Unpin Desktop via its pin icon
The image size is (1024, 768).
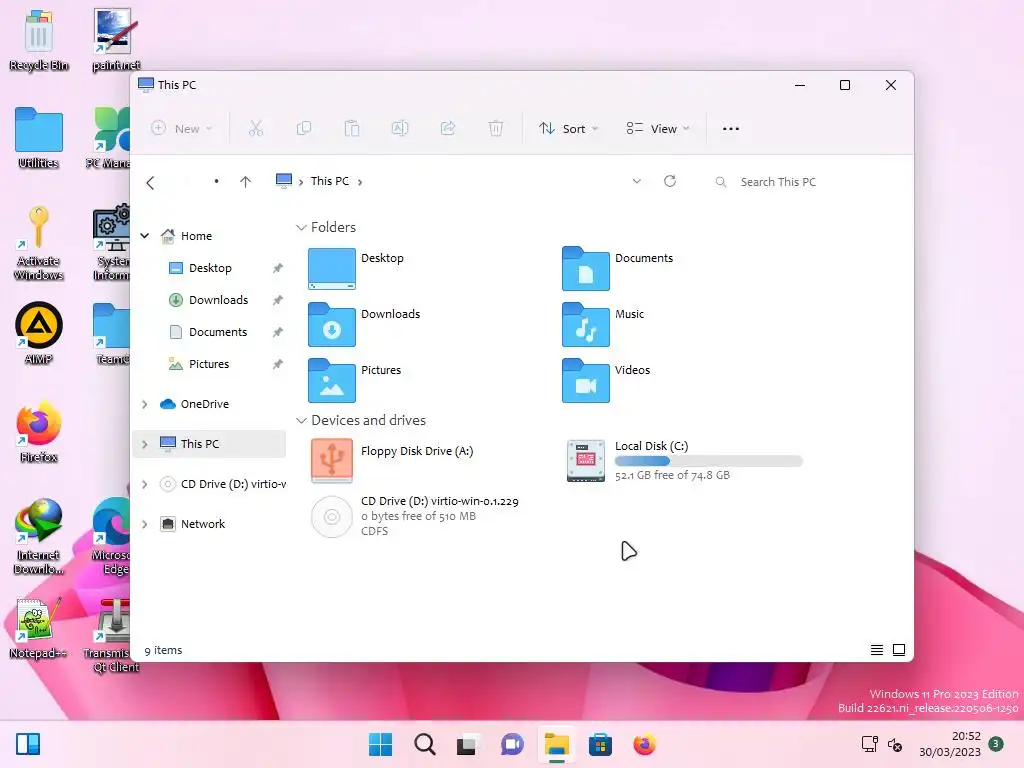(x=278, y=268)
